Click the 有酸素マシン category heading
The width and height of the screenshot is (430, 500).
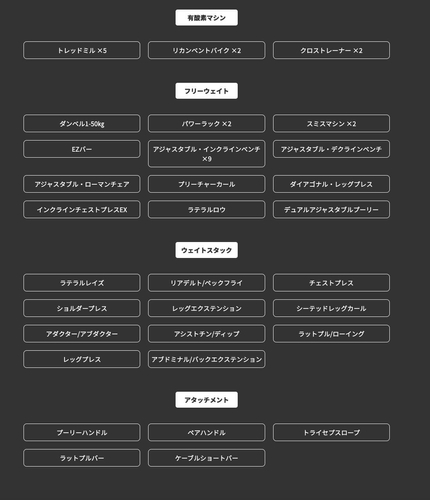point(206,18)
